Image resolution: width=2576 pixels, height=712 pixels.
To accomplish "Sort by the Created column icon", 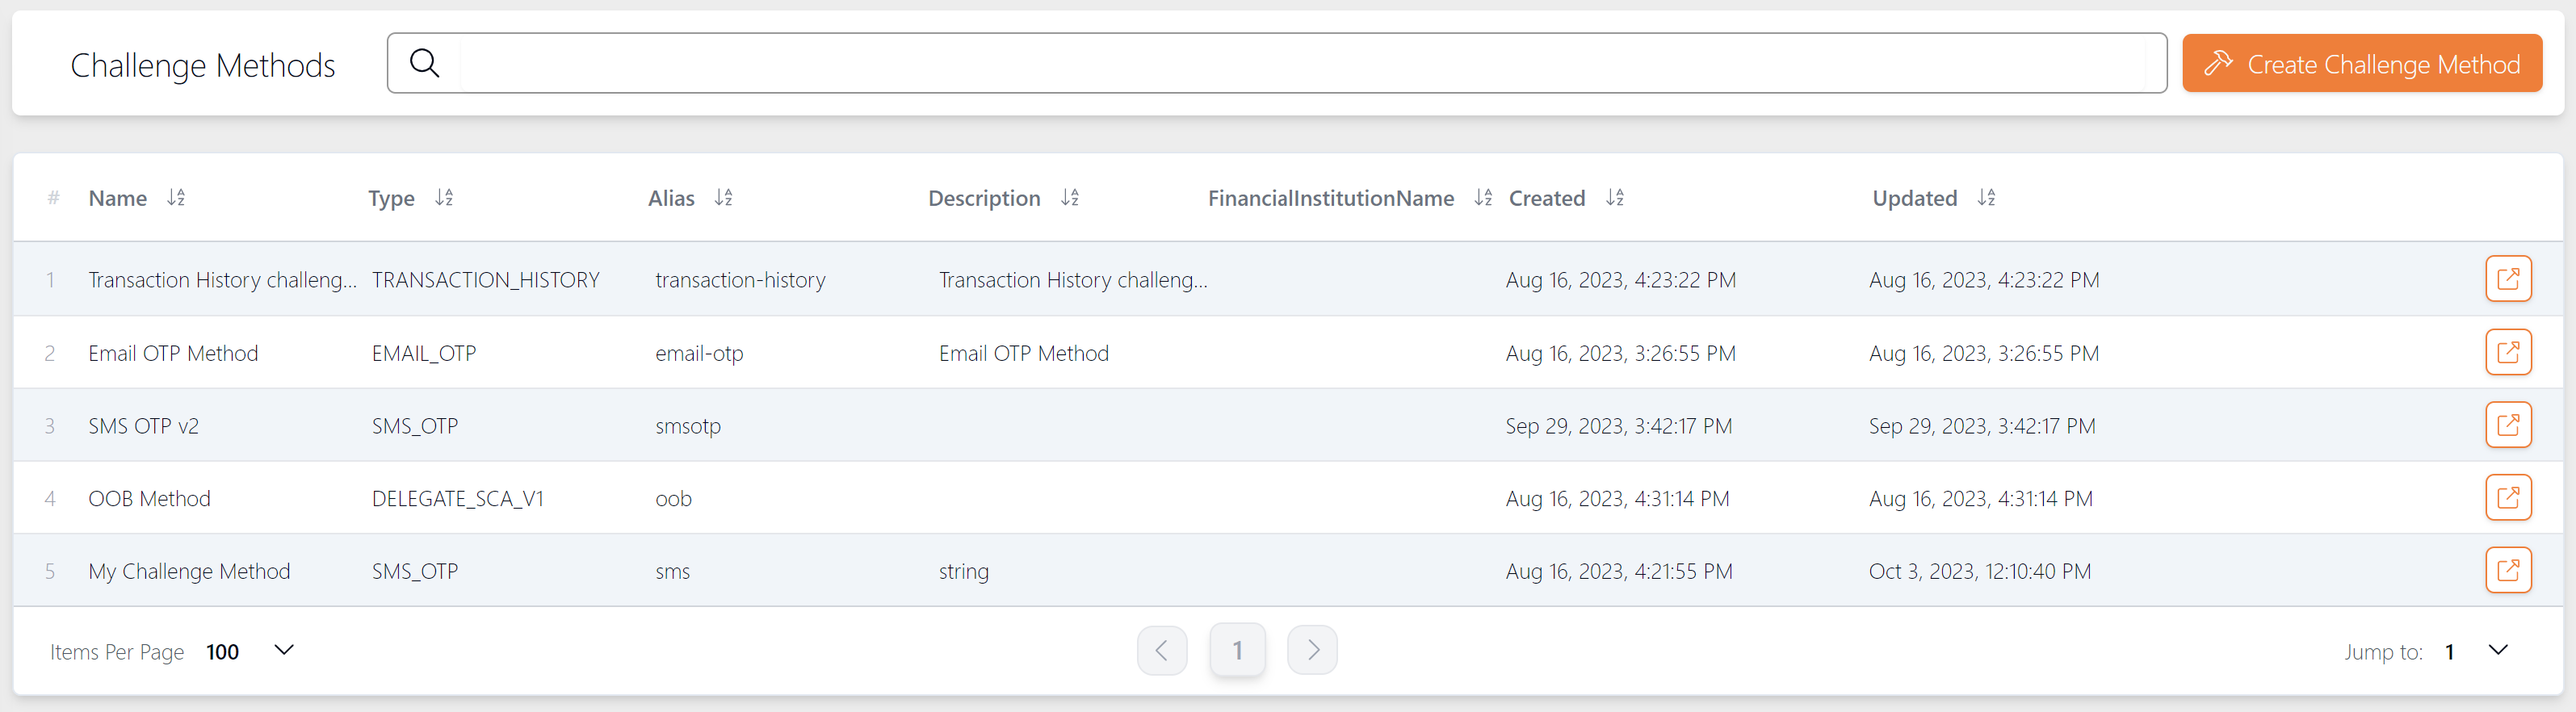I will (x=1614, y=197).
